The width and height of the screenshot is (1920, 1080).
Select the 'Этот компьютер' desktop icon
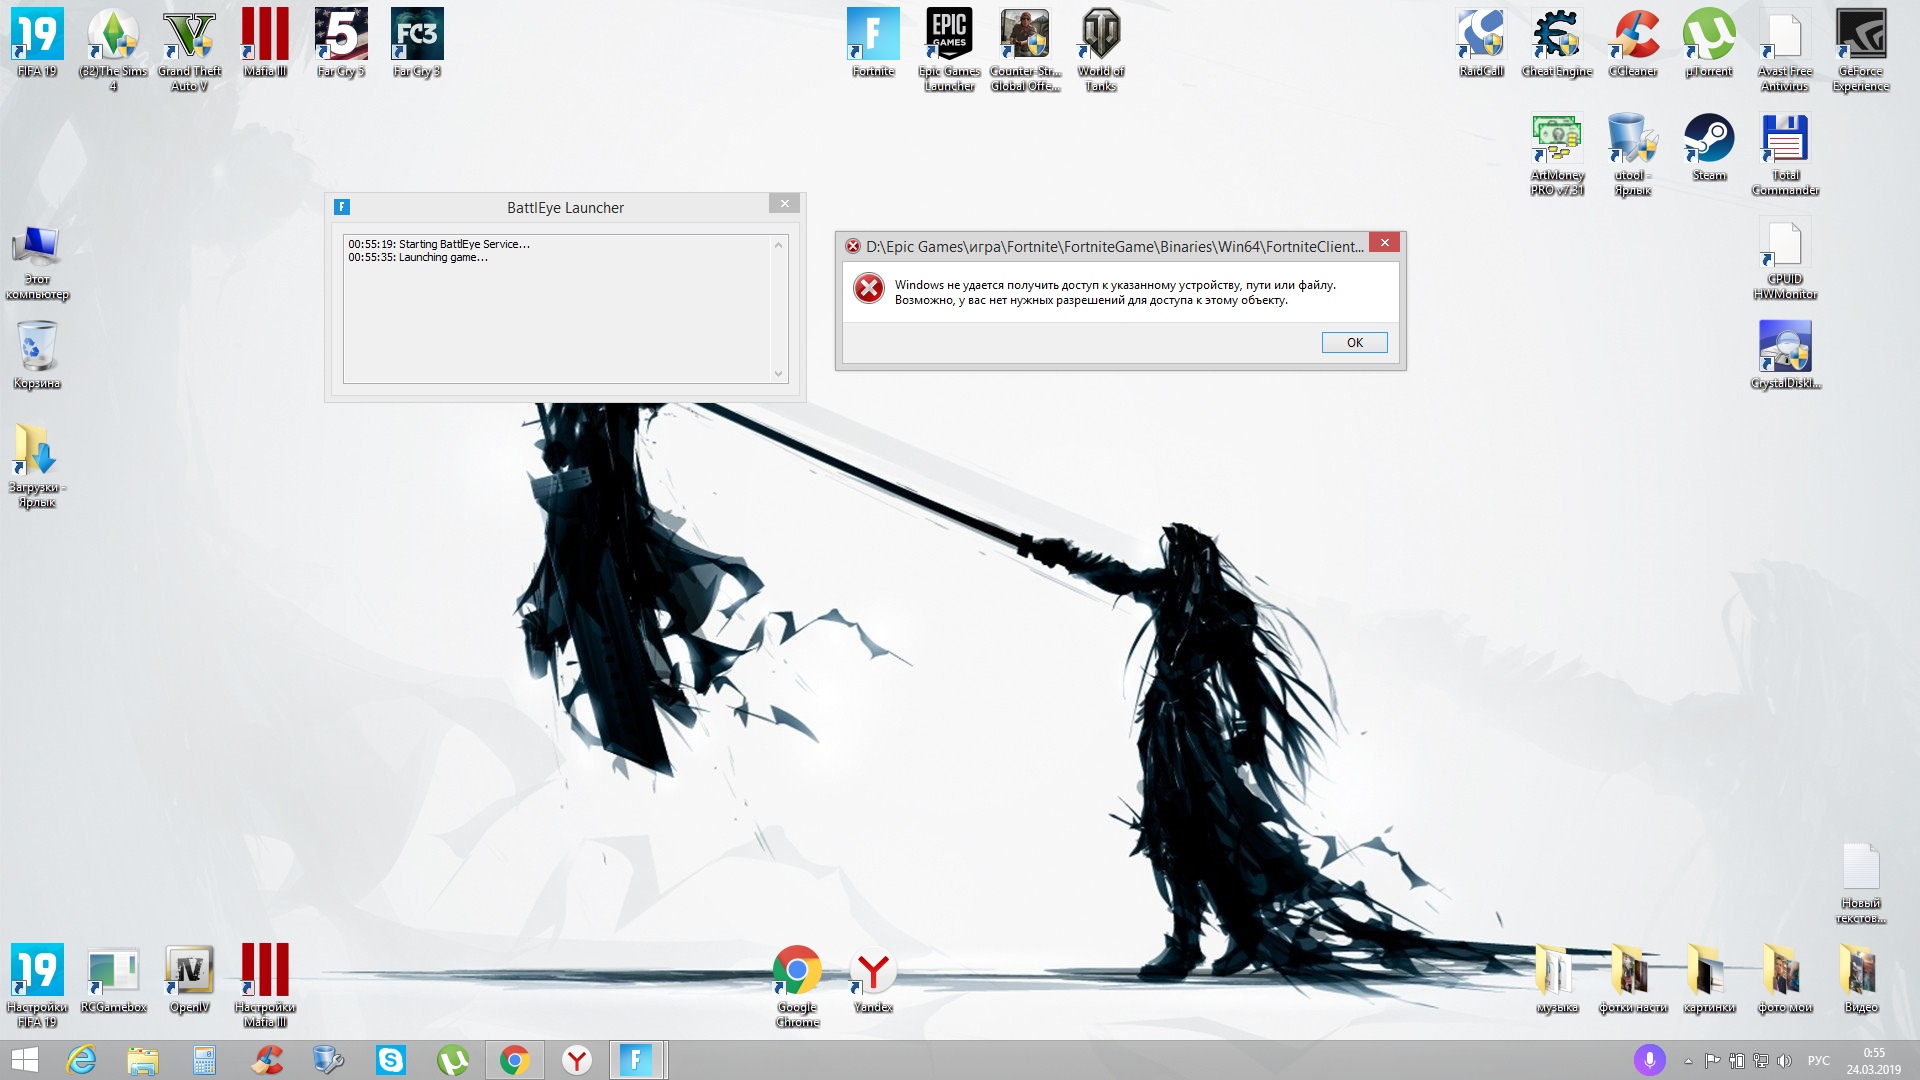click(37, 262)
